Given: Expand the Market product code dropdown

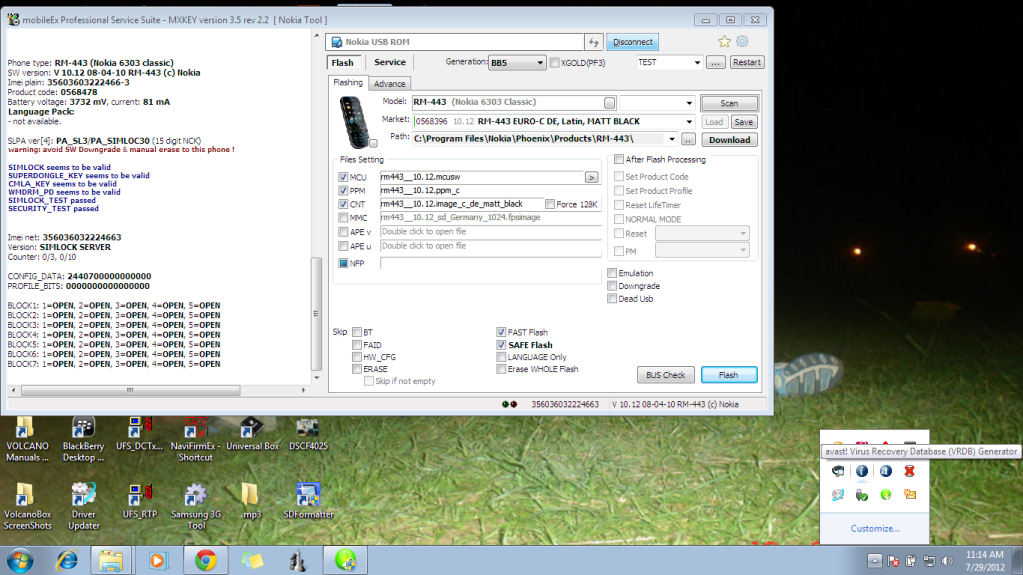Looking at the screenshot, I should click(689, 121).
